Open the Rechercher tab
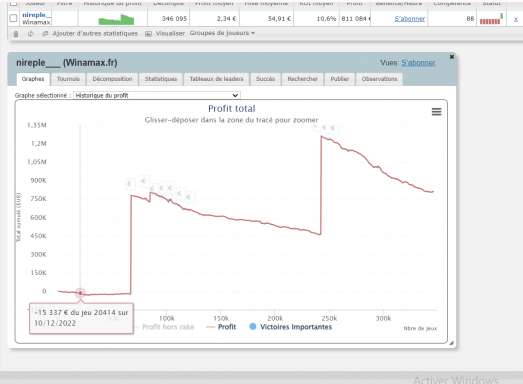The image size is (523, 384). (303, 79)
